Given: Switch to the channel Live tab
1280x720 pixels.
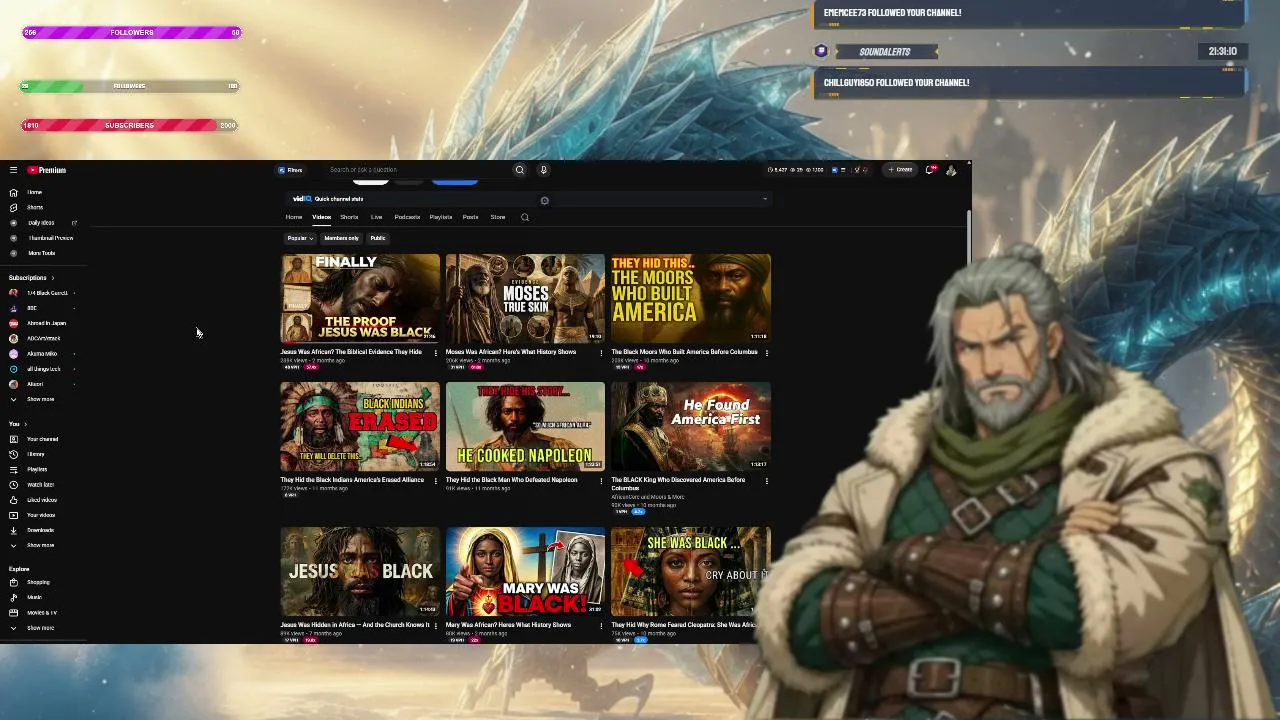Looking at the screenshot, I should [376, 217].
